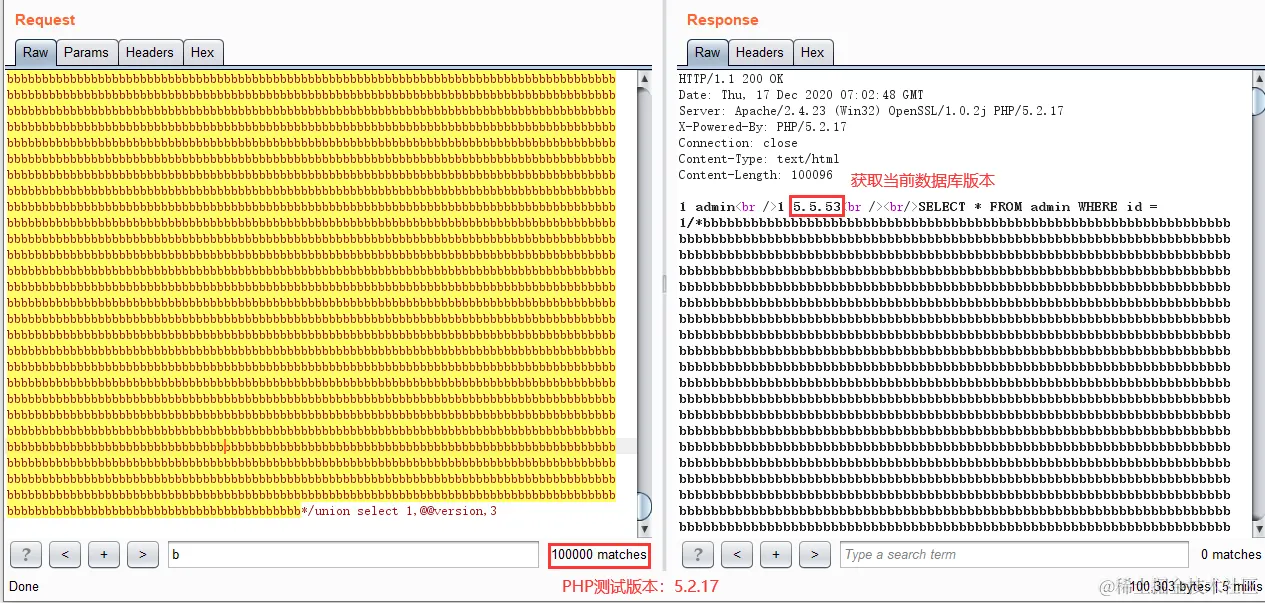Click the HTTP/1.1 200 OK line

731,79
